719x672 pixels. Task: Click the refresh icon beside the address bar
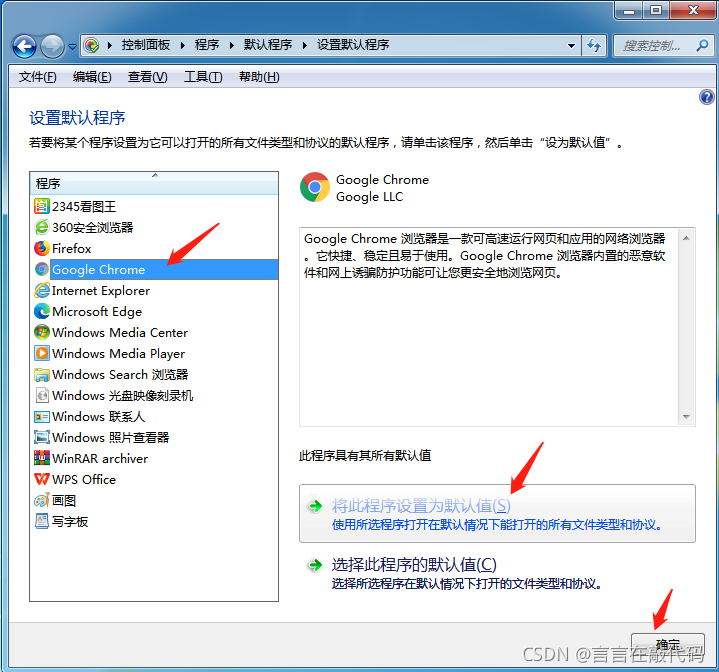(594, 45)
